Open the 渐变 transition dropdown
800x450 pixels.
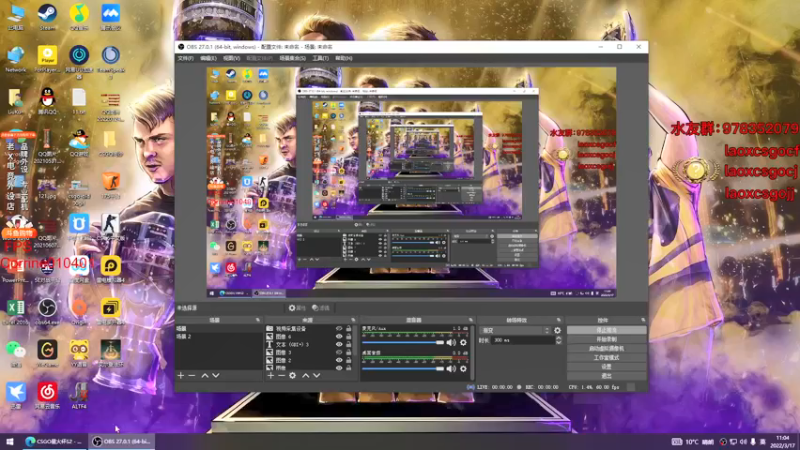(515, 331)
